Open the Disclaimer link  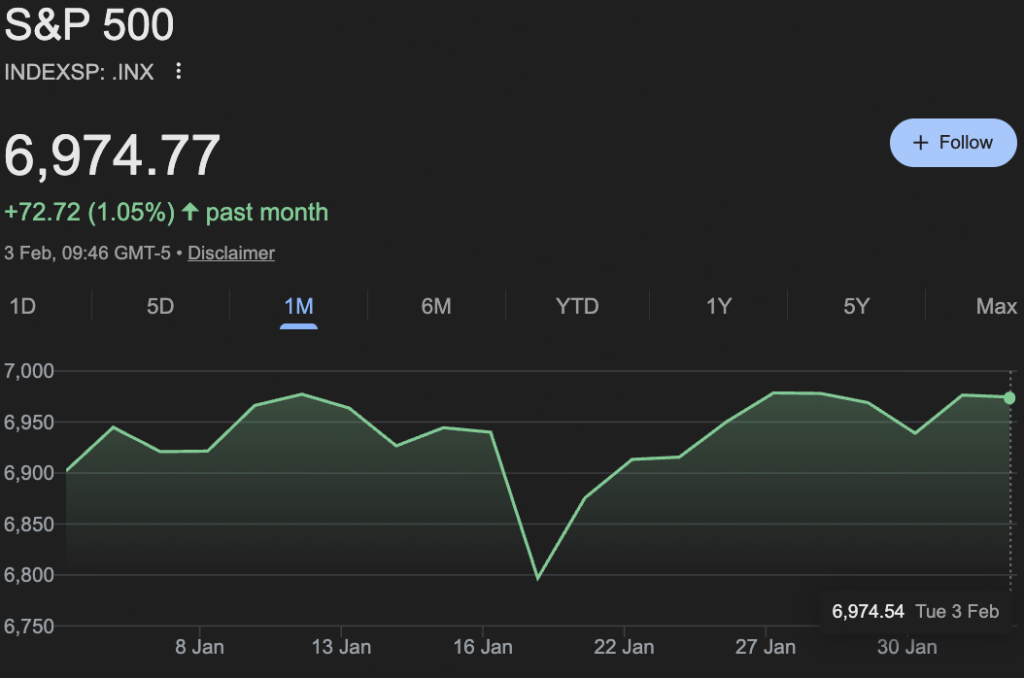click(x=231, y=253)
